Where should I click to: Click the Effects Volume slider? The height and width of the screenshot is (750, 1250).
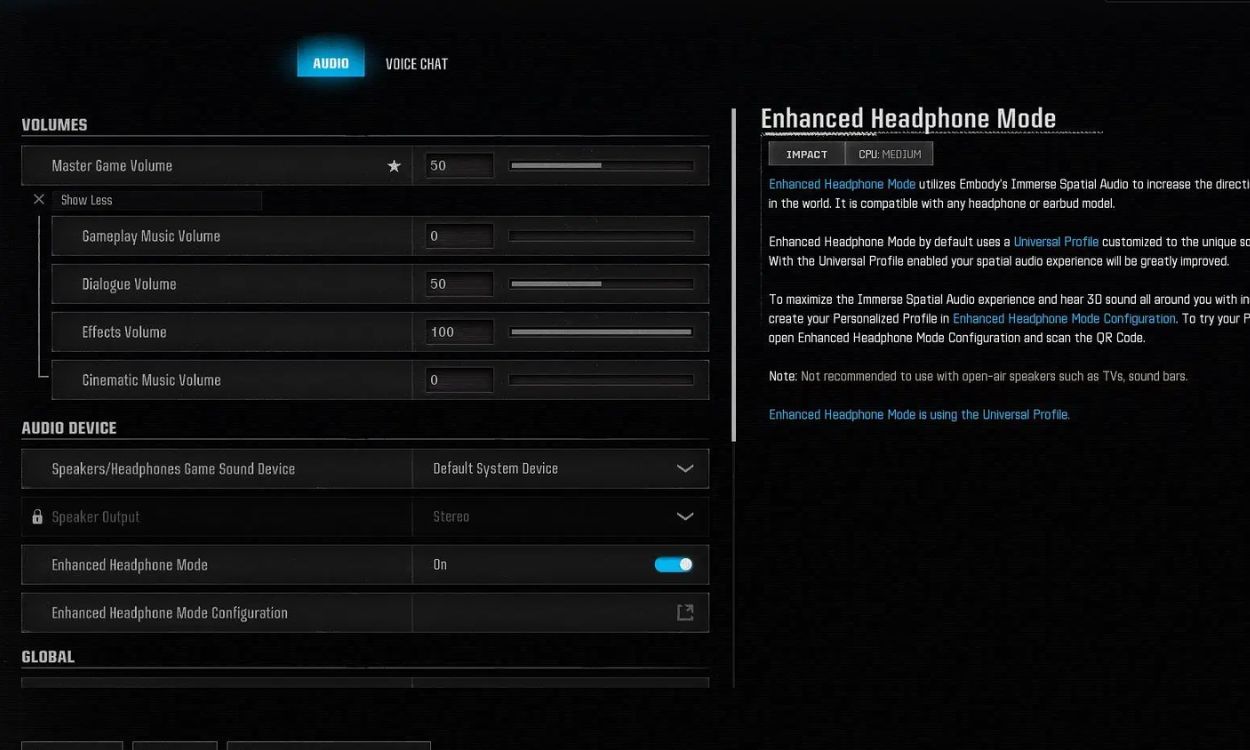tap(600, 332)
